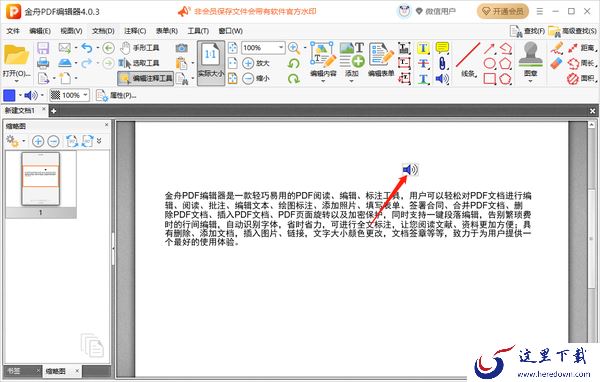
Task: Click the scanner icon in toolbar
Action: coord(65,63)
